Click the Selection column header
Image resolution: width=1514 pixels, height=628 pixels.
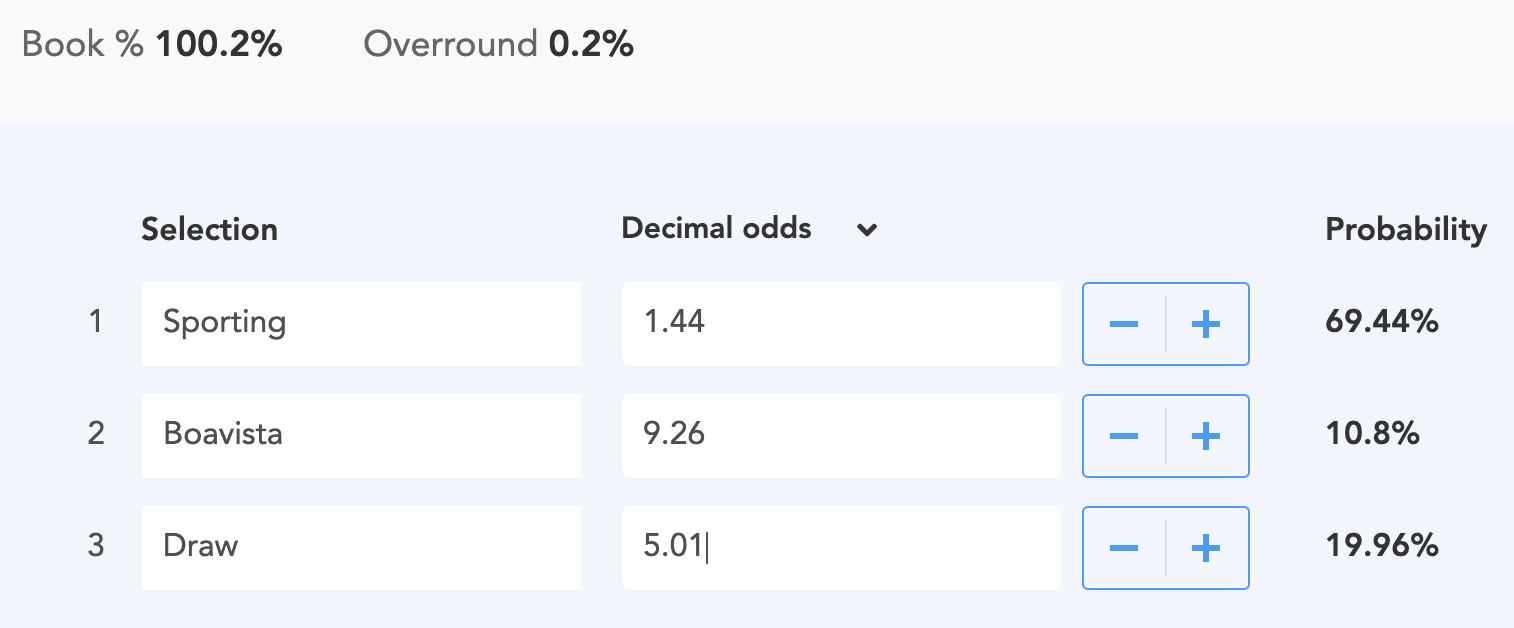click(209, 230)
